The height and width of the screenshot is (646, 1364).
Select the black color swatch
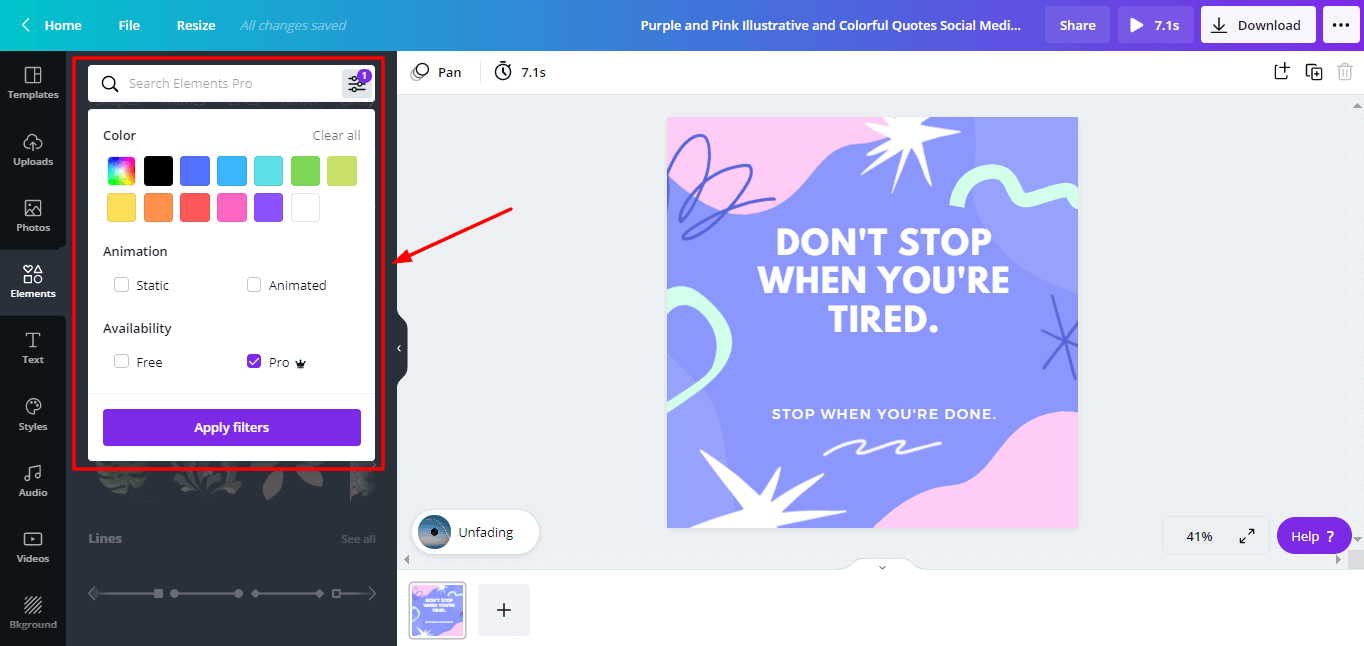(x=158, y=171)
